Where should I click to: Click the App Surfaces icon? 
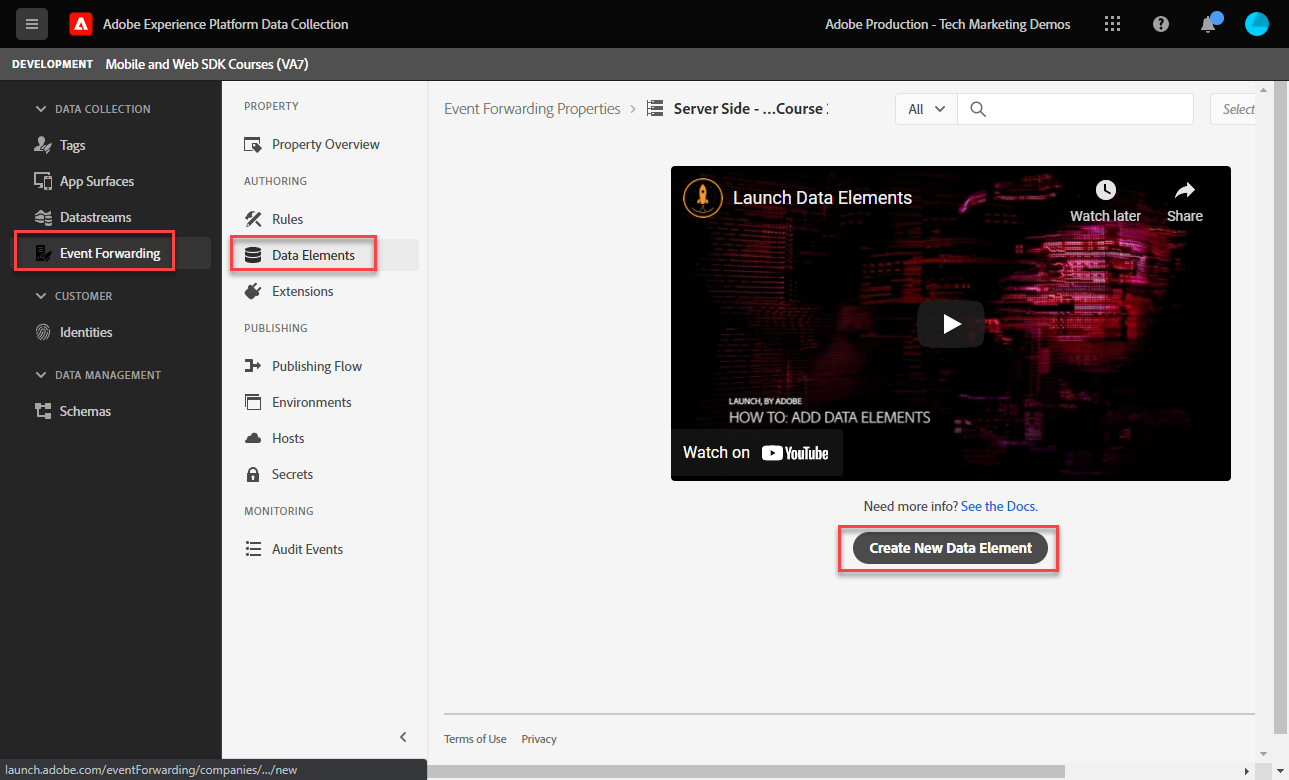tap(43, 181)
